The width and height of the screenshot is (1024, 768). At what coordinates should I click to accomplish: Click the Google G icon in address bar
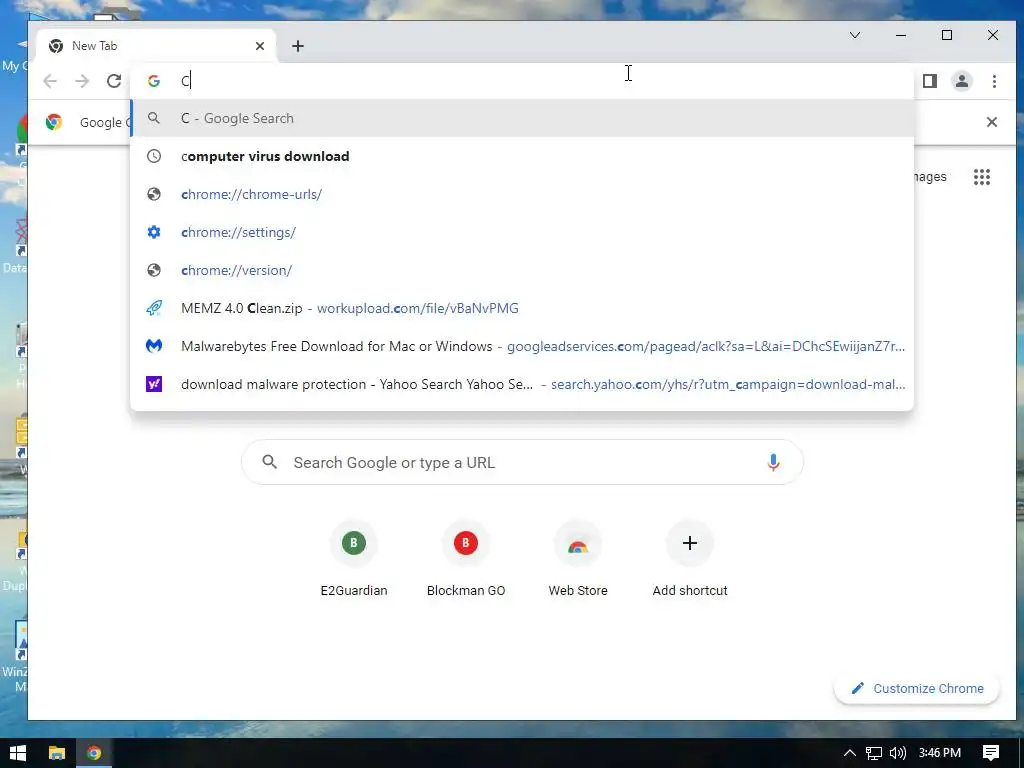(x=154, y=81)
